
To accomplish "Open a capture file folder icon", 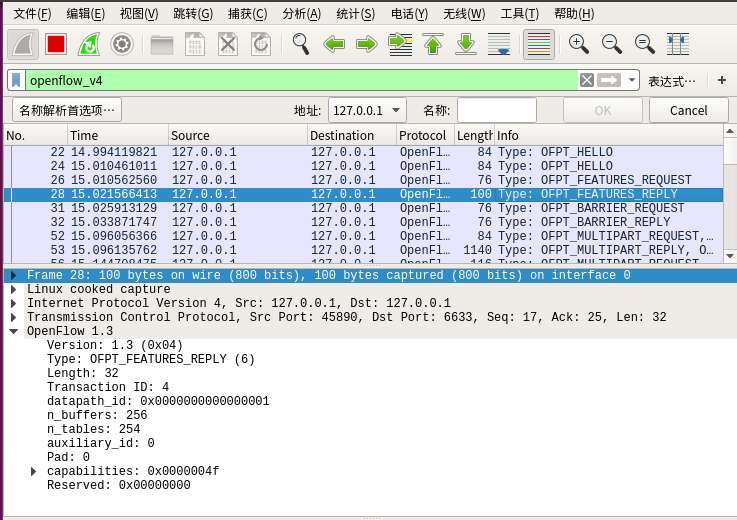I will (x=162, y=45).
